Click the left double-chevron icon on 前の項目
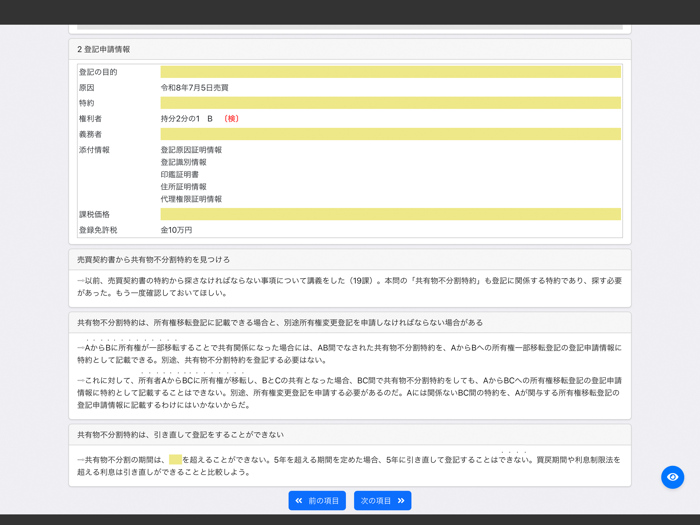Screen dimensions: 700x525 (x=299, y=500)
